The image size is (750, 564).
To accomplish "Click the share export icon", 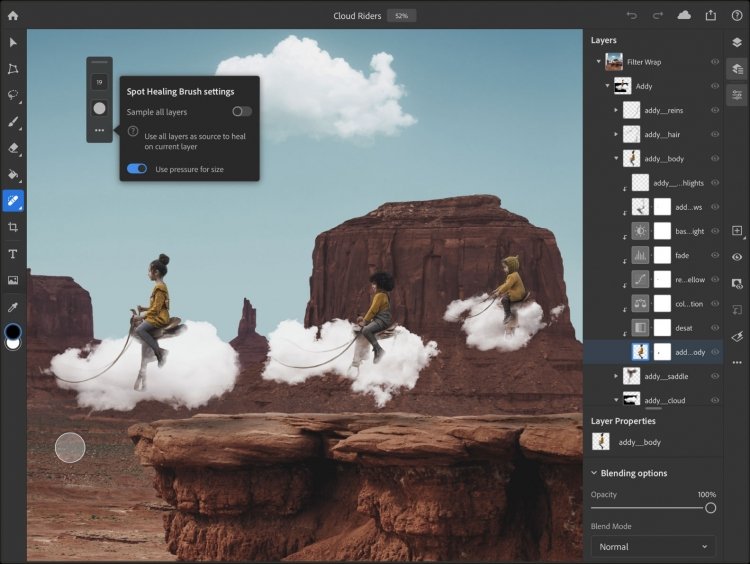I will (x=711, y=15).
